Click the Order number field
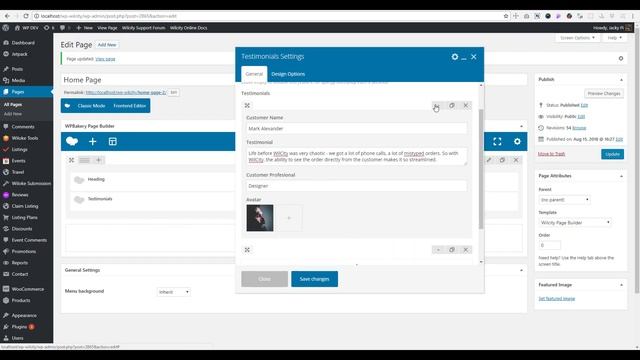The height and width of the screenshot is (360, 640). click(550, 245)
